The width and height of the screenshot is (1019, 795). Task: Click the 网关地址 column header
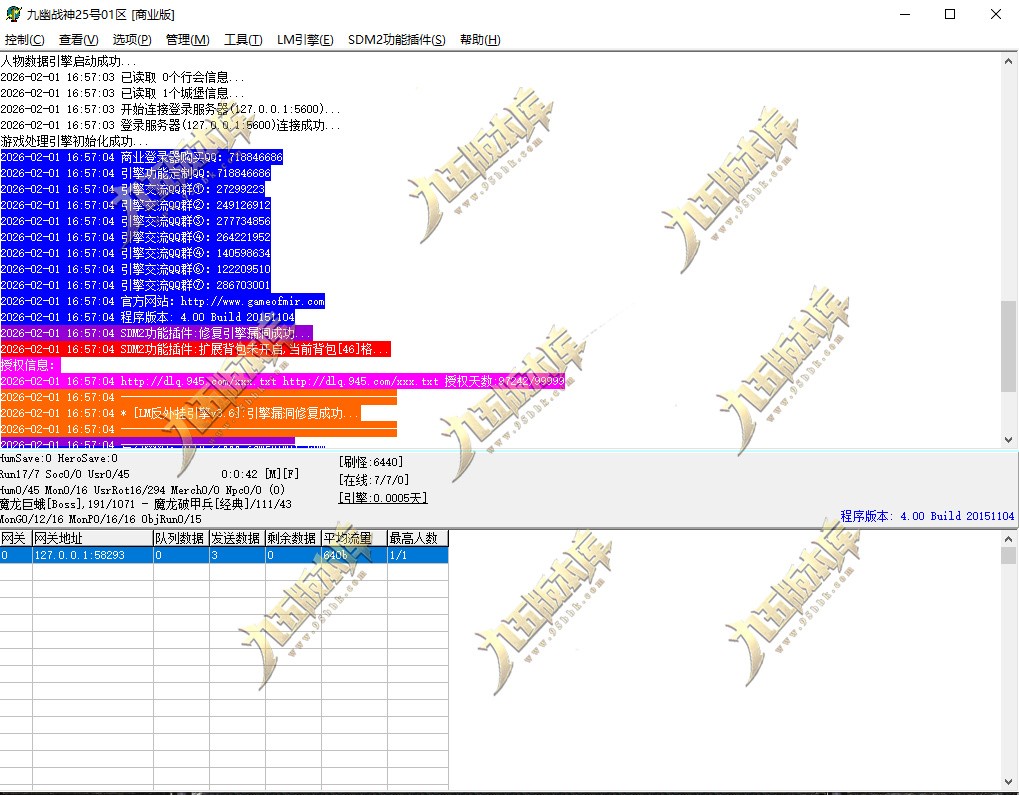tap(92, 538)
